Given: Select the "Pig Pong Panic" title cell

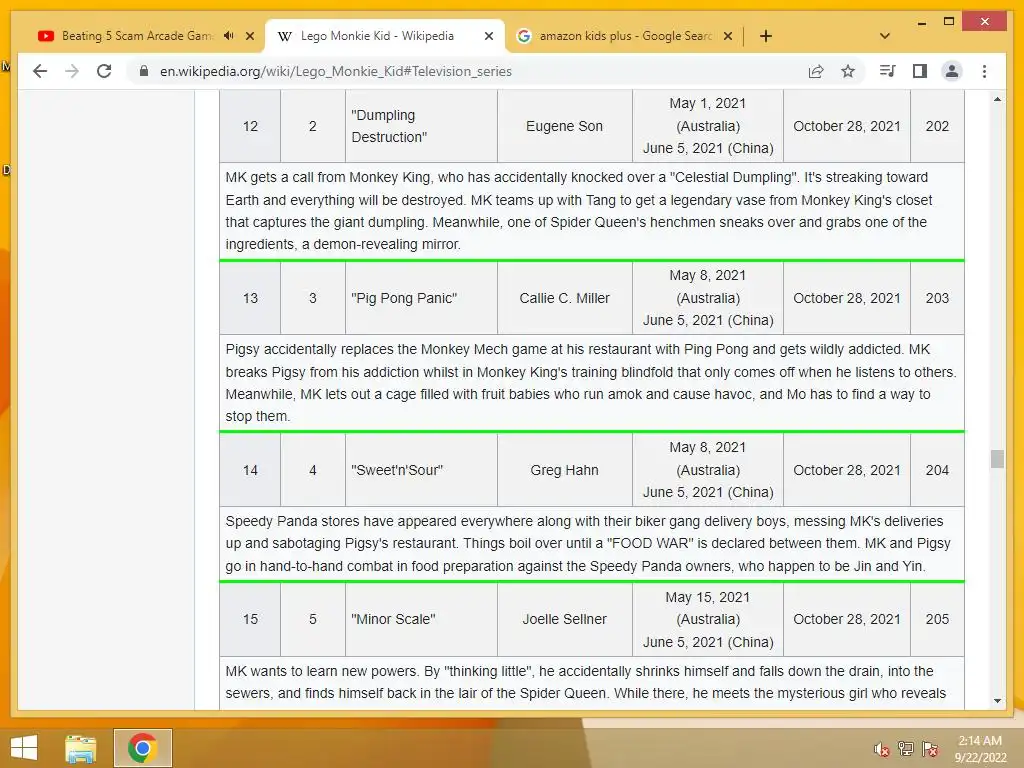Looking at the screenshot, I should click(x=421, y=298).
